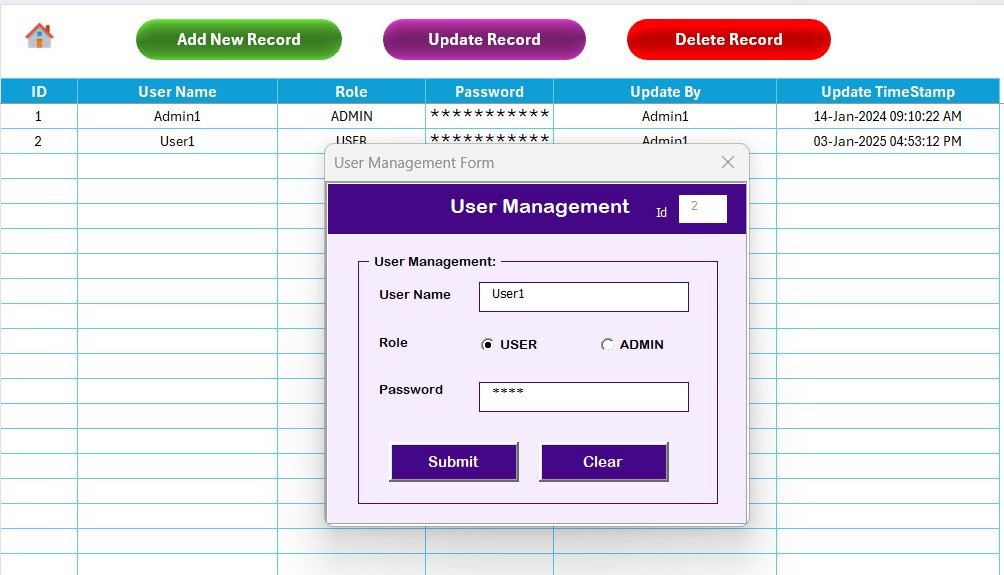Click the Add New Record button
The width and height of the screenshot is (1004, 575).
tap(239, 40)
